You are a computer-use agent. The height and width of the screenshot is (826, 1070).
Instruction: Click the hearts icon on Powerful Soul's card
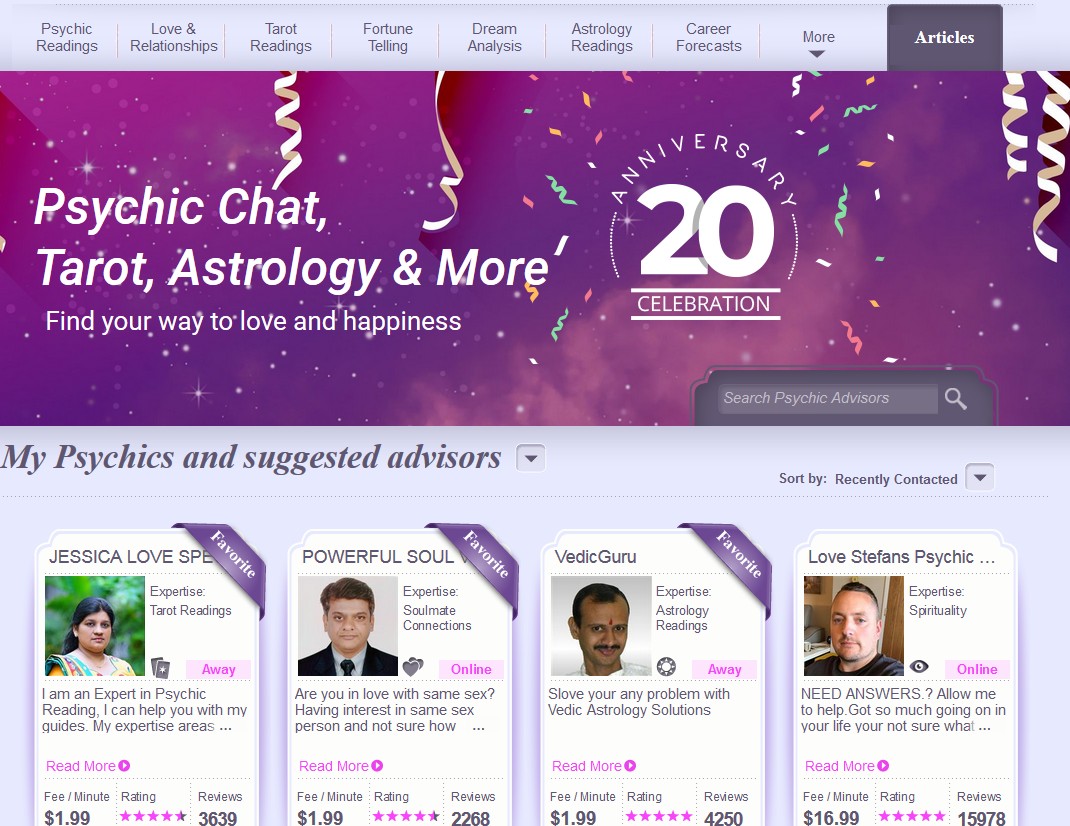point(413,667)
